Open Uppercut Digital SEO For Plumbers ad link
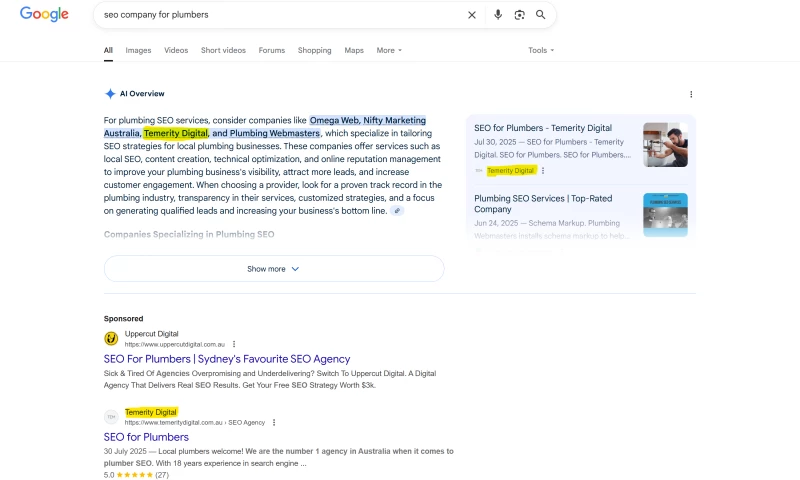Image resolution: width=800 pixels, height=480 pixels. click(227, 359)
